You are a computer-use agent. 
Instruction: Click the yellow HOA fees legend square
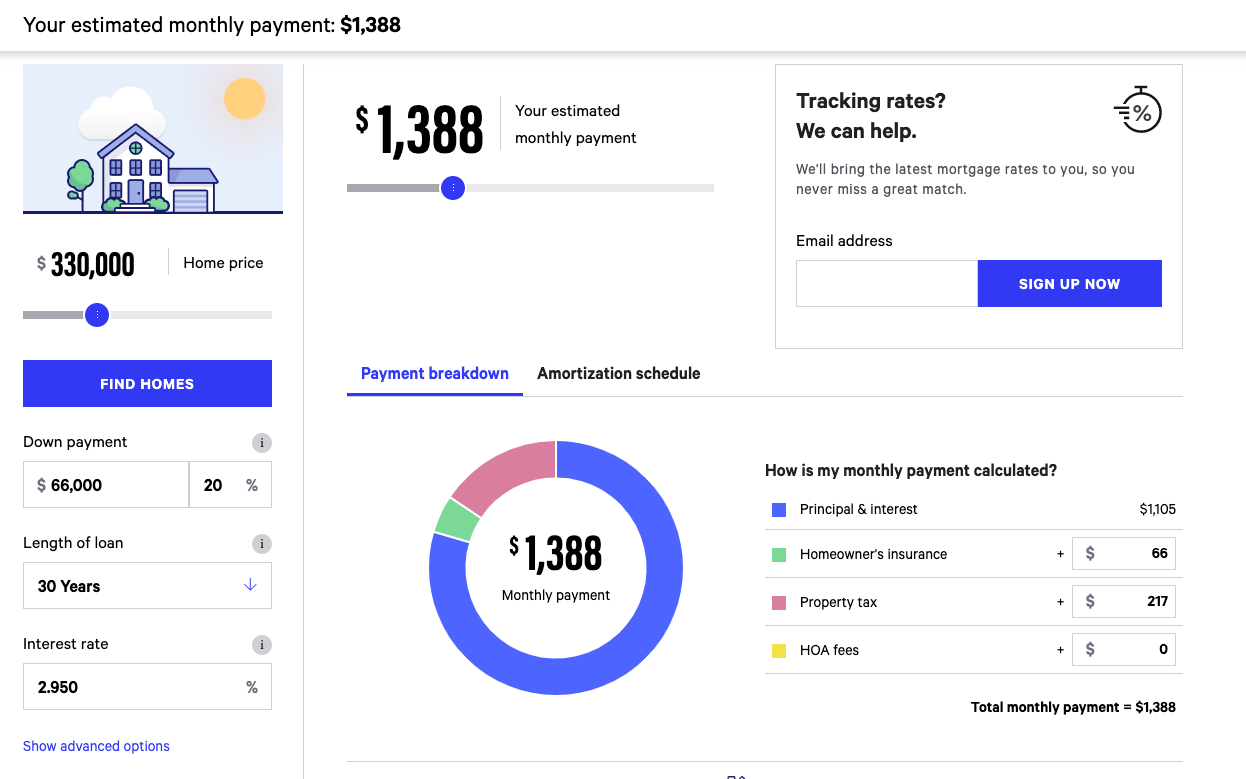click(x=779, y=650)
